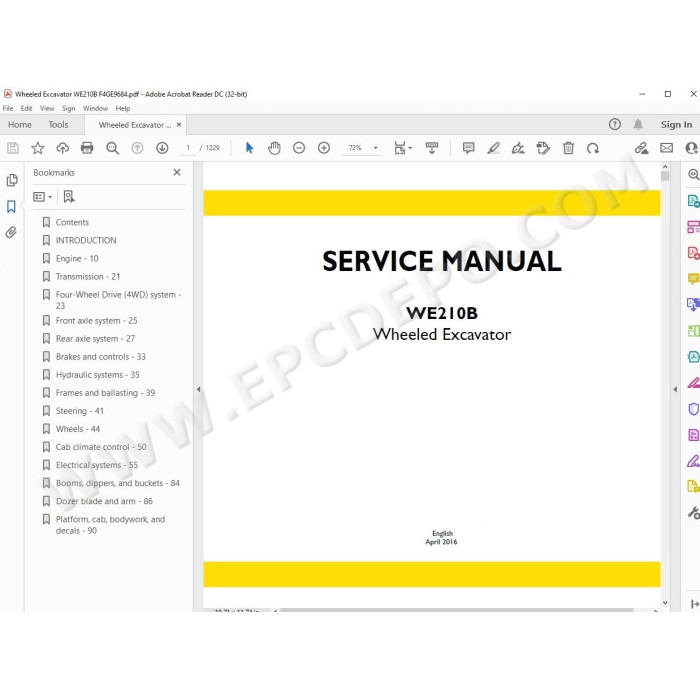Image resolution: width=700 pixels, height=700 pixels.
Task: Expand the right tools pane arrow
Action: [675, 389]
